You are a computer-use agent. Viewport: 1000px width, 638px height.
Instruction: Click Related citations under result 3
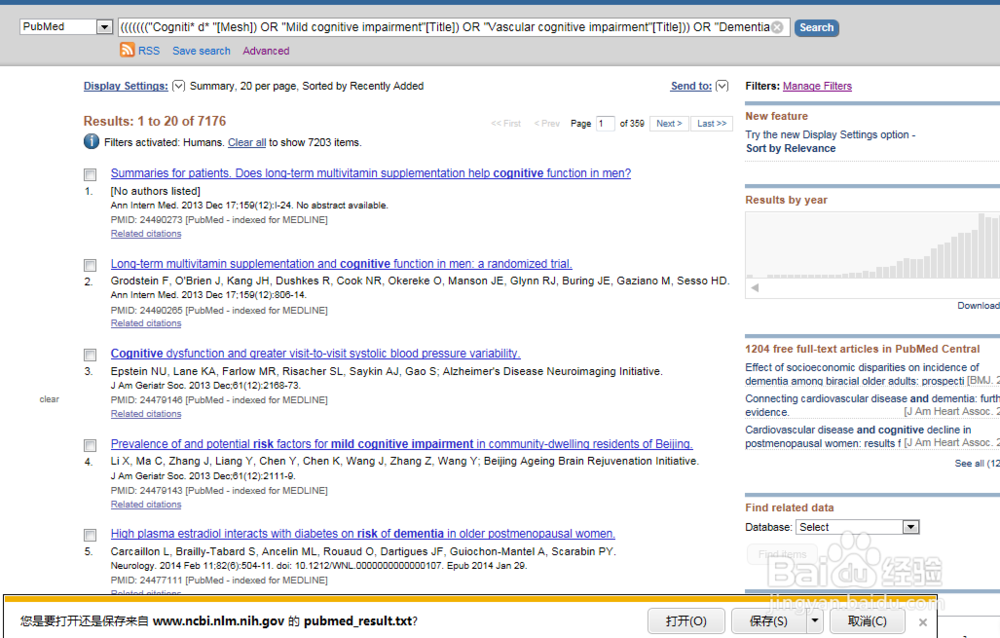(146, 414)
